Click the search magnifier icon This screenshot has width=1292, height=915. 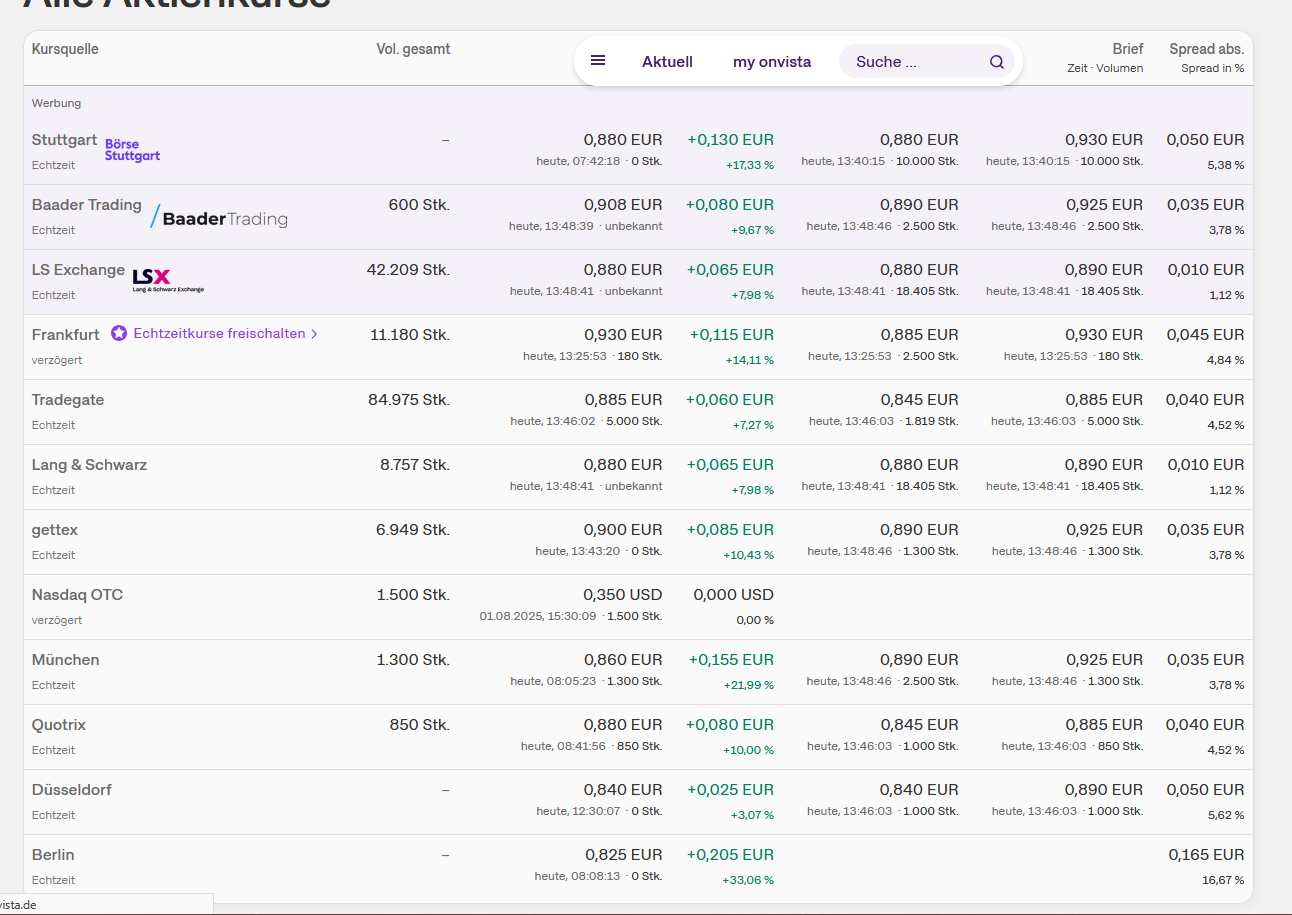[996, 62]
